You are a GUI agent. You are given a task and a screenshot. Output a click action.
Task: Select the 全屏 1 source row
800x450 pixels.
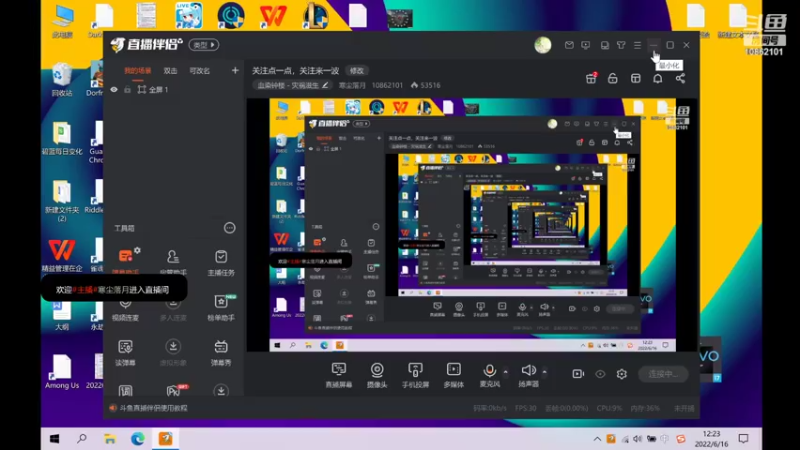[x=173, y=89]
